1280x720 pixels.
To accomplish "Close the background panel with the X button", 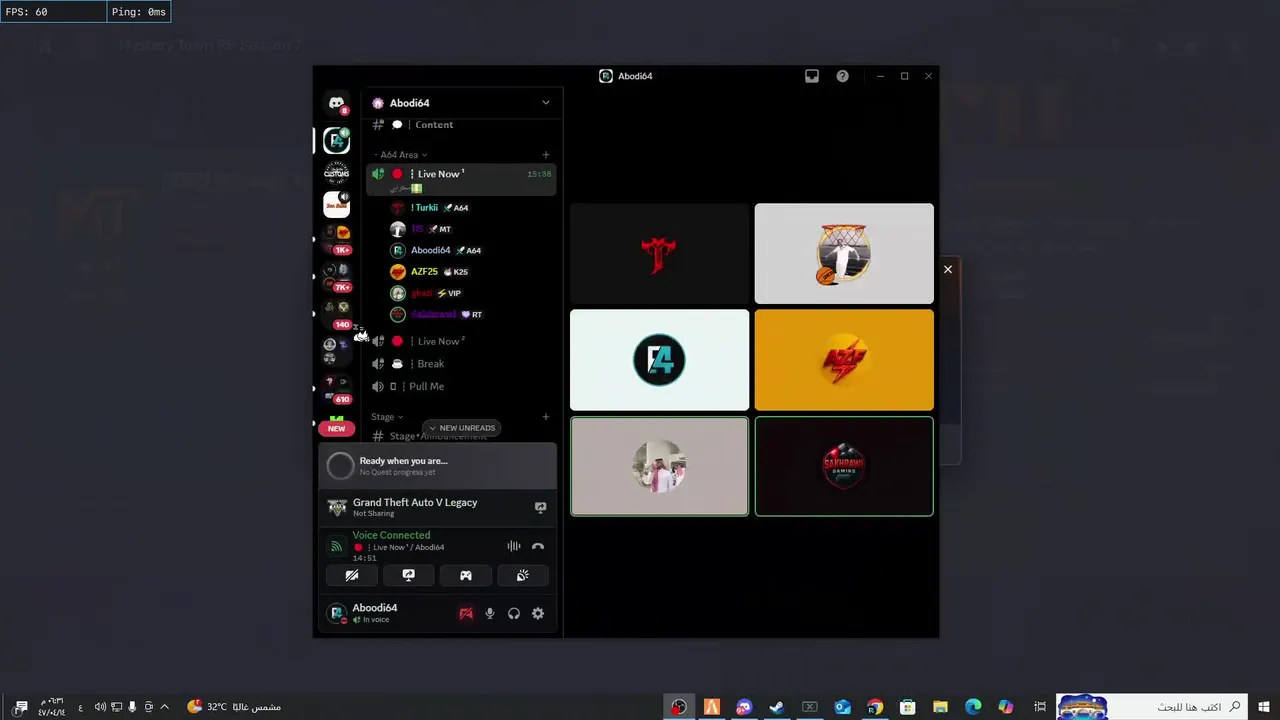I will pos(948,269).
